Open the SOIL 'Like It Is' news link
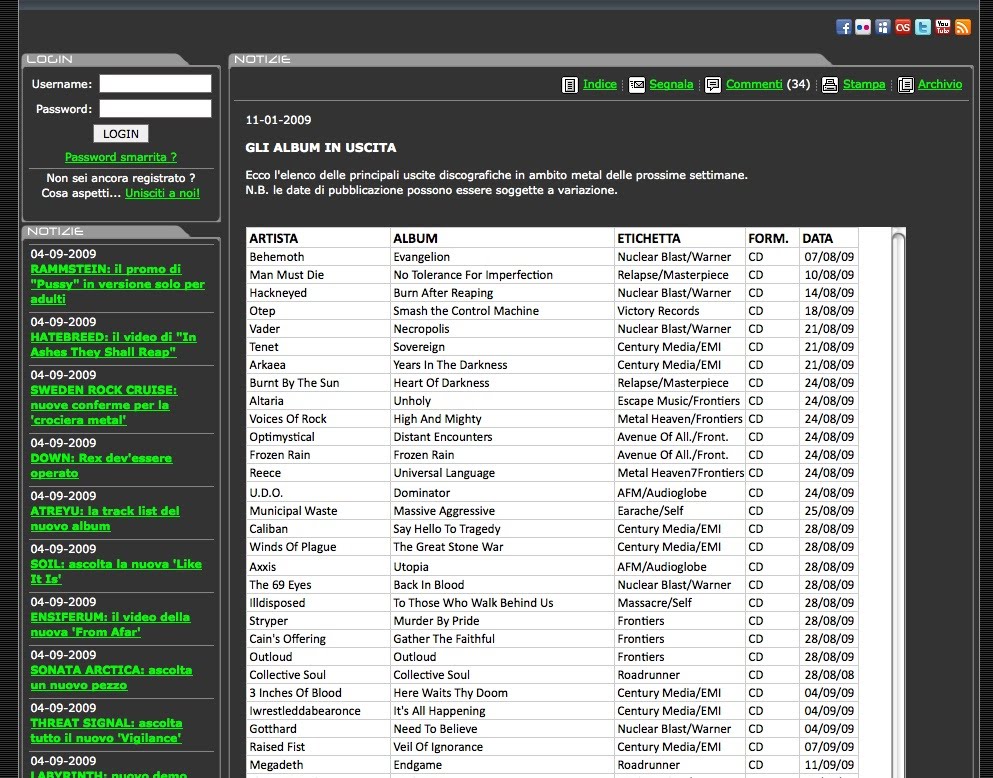 pos(116,572)
